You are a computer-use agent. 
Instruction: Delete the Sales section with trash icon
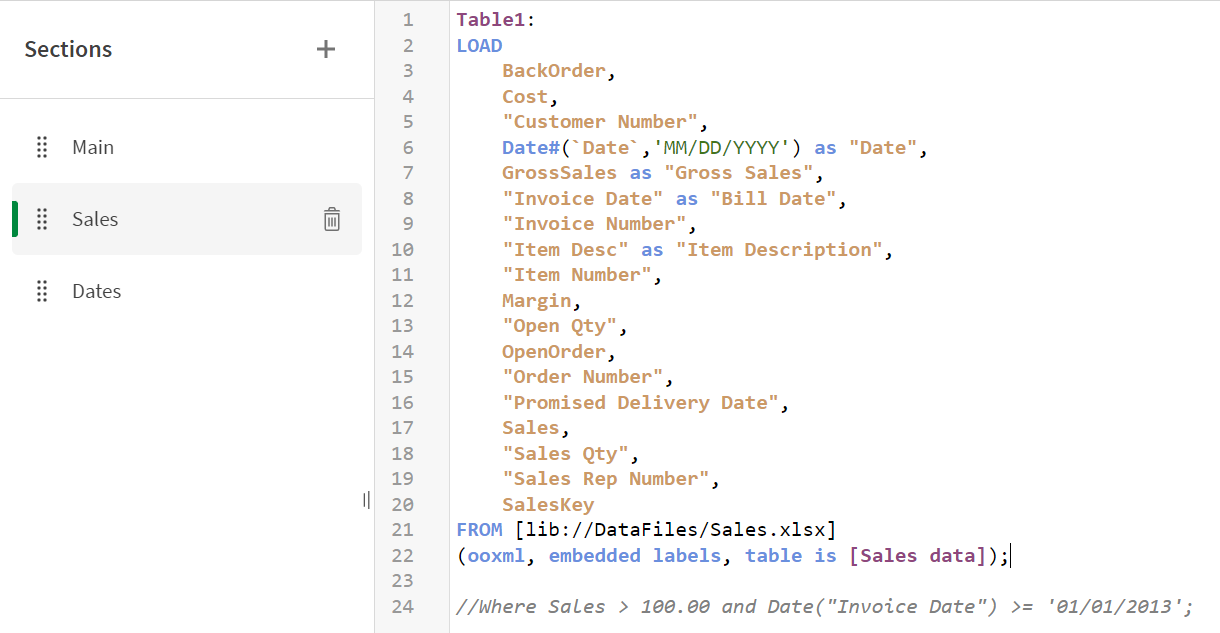click(x=332, y=219)
